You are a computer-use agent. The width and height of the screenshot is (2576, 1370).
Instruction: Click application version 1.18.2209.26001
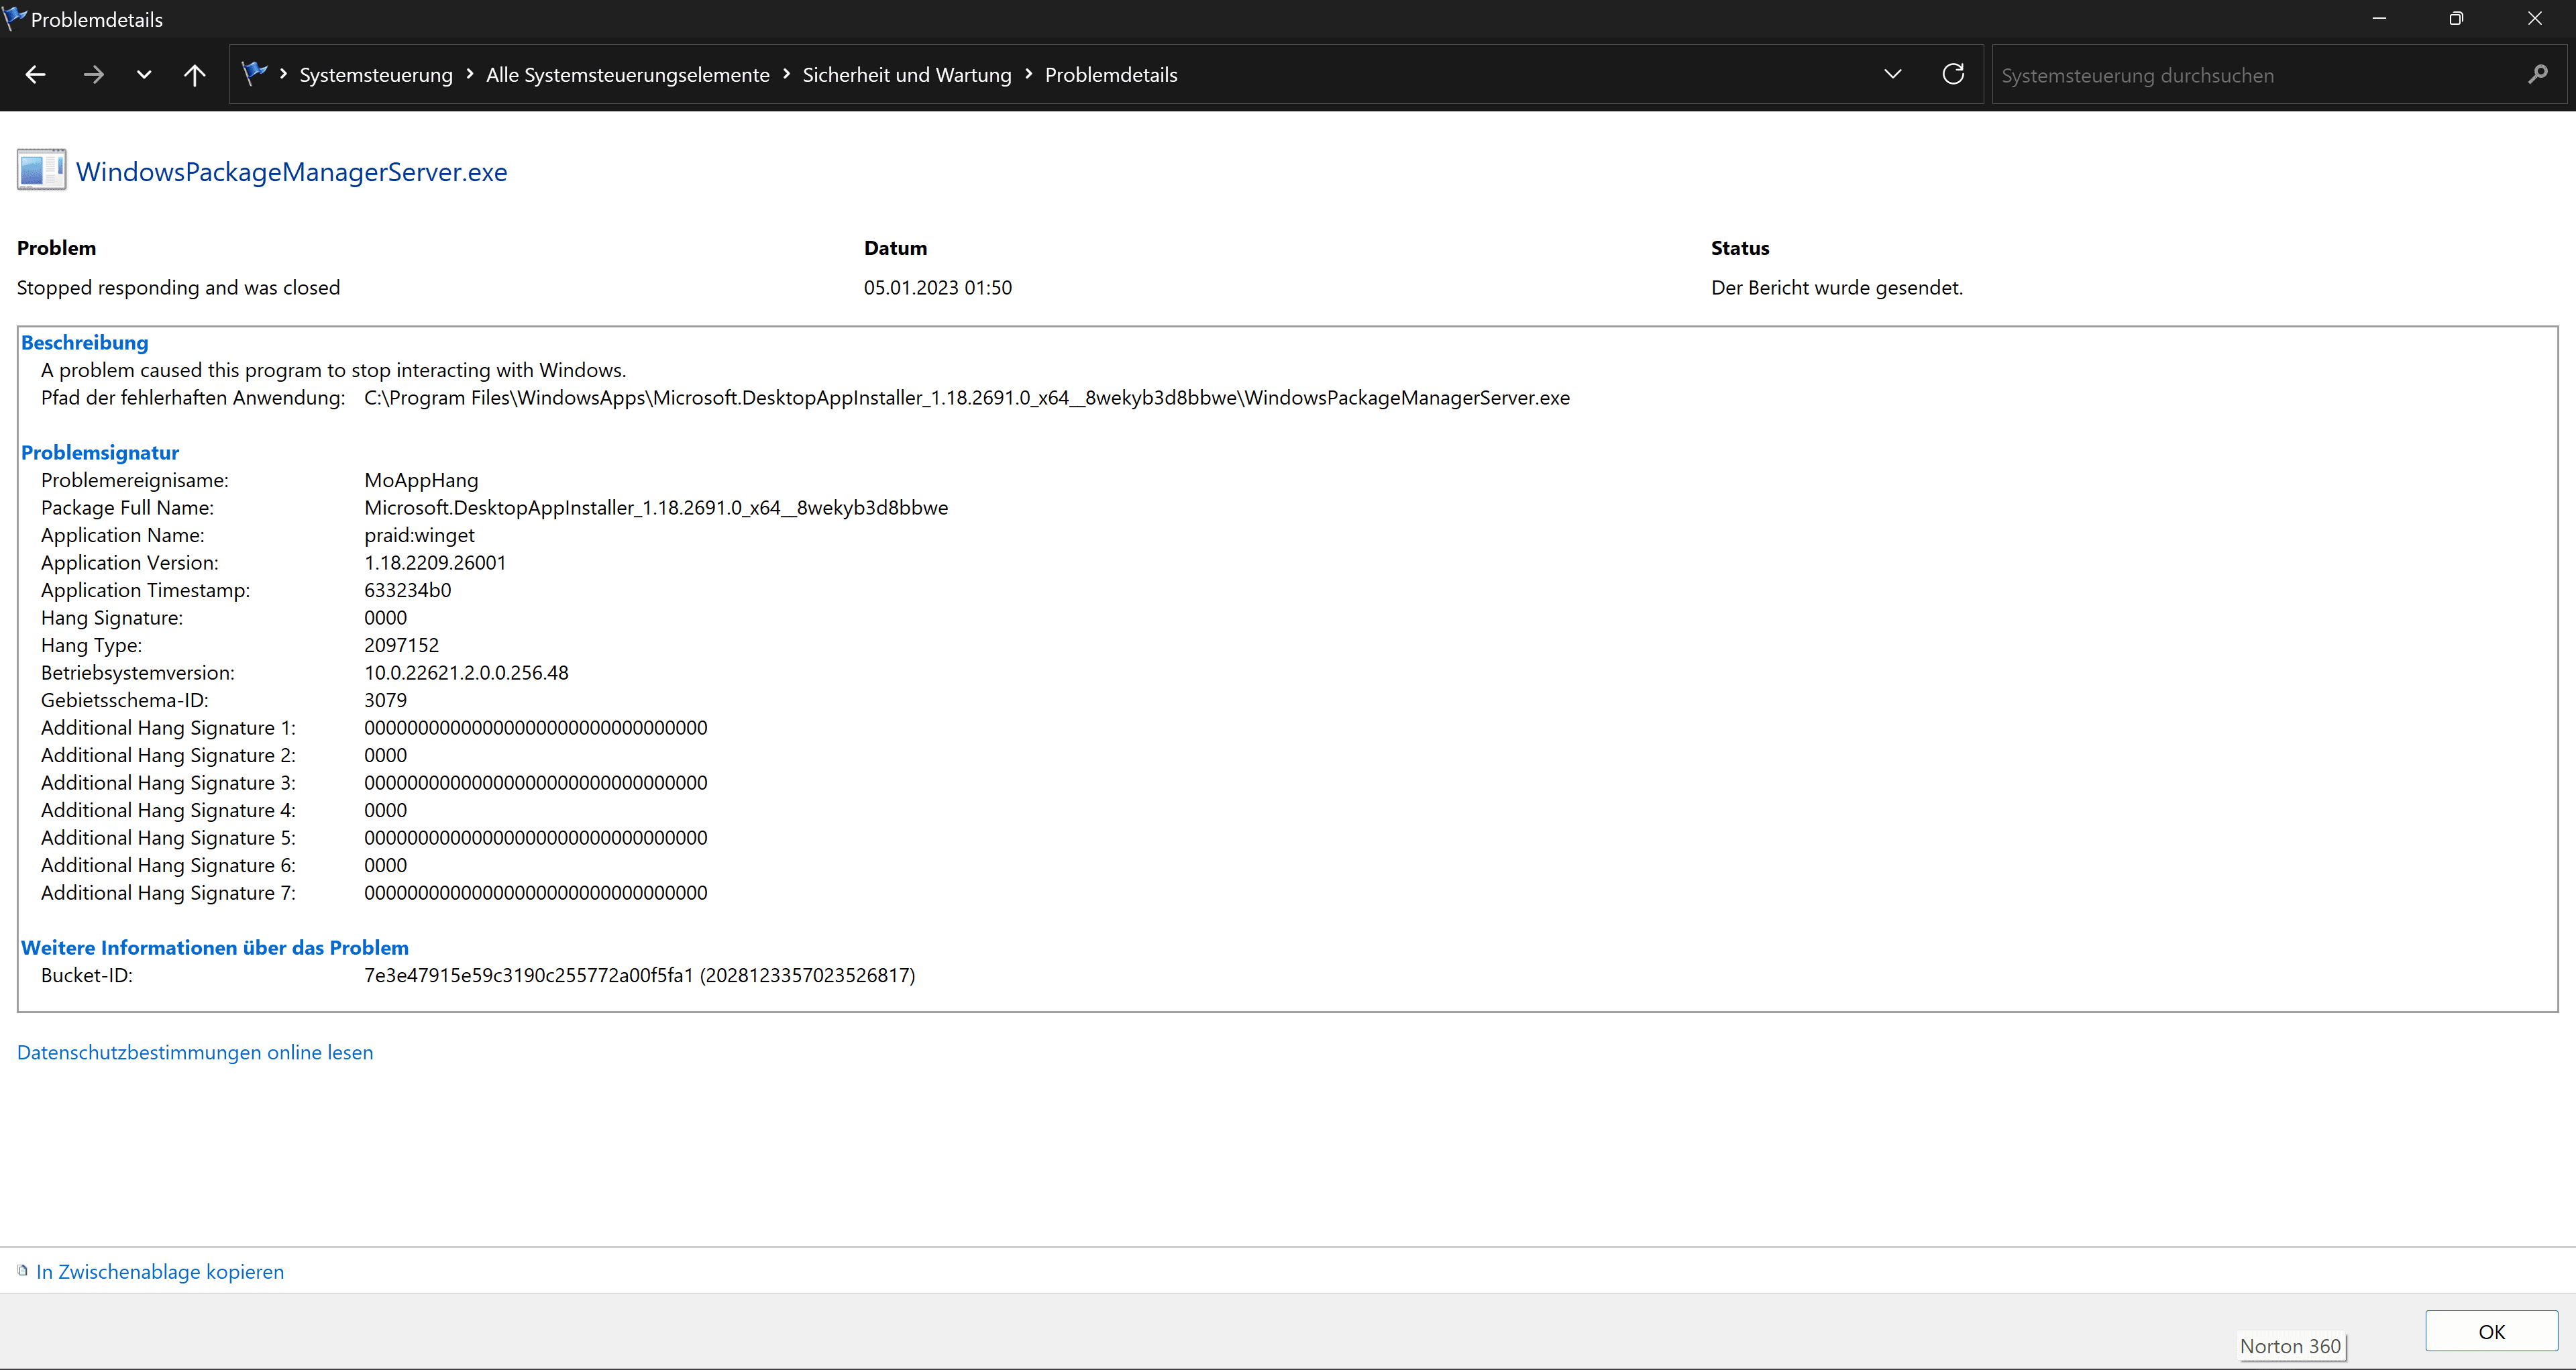(x=435, y=562)
